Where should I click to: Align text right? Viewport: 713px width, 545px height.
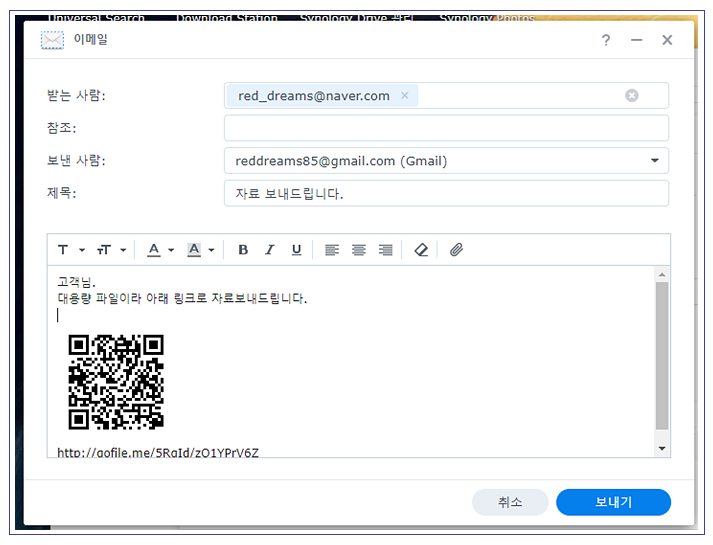coord(386,250)
